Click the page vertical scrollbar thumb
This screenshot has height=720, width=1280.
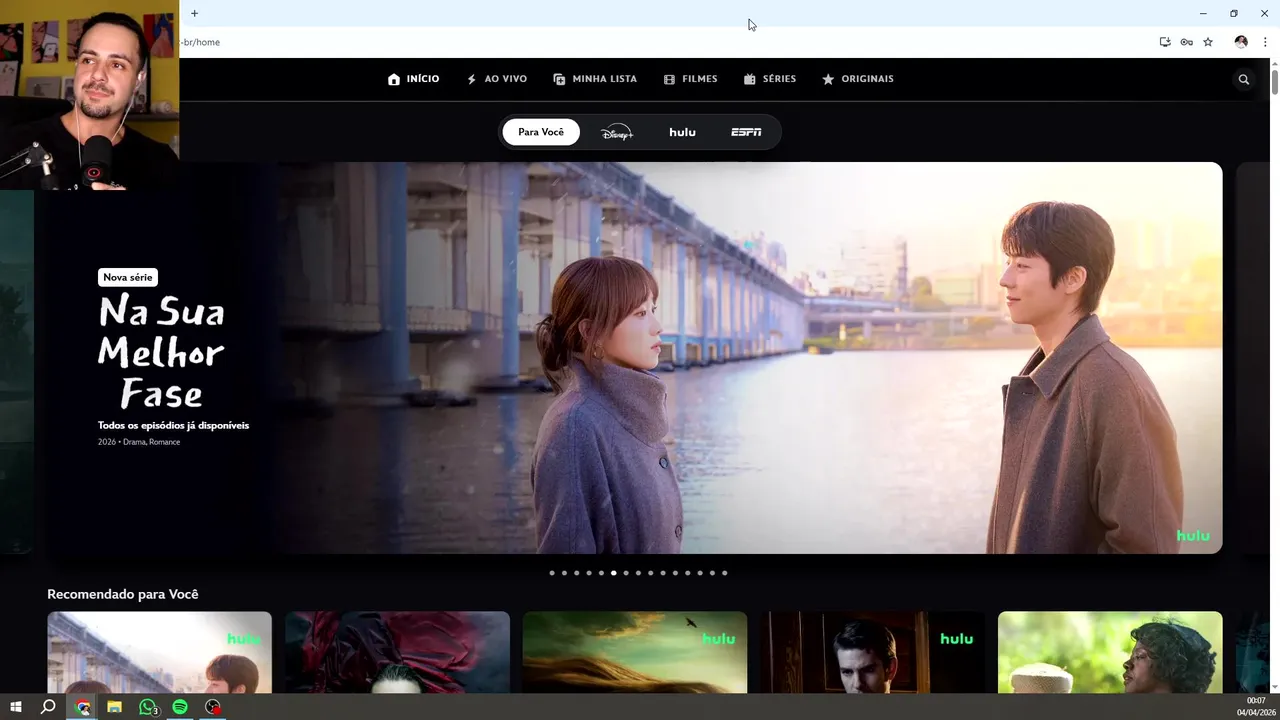(1274, 83)
